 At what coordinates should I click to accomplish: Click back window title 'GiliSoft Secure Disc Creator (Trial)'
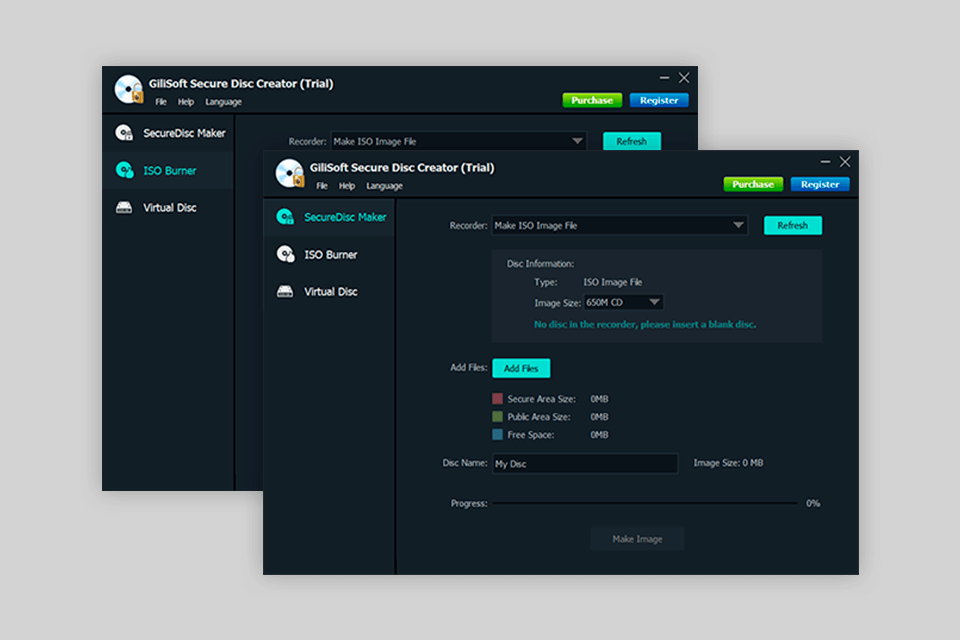pyautogui.click(x=241, y=84)
